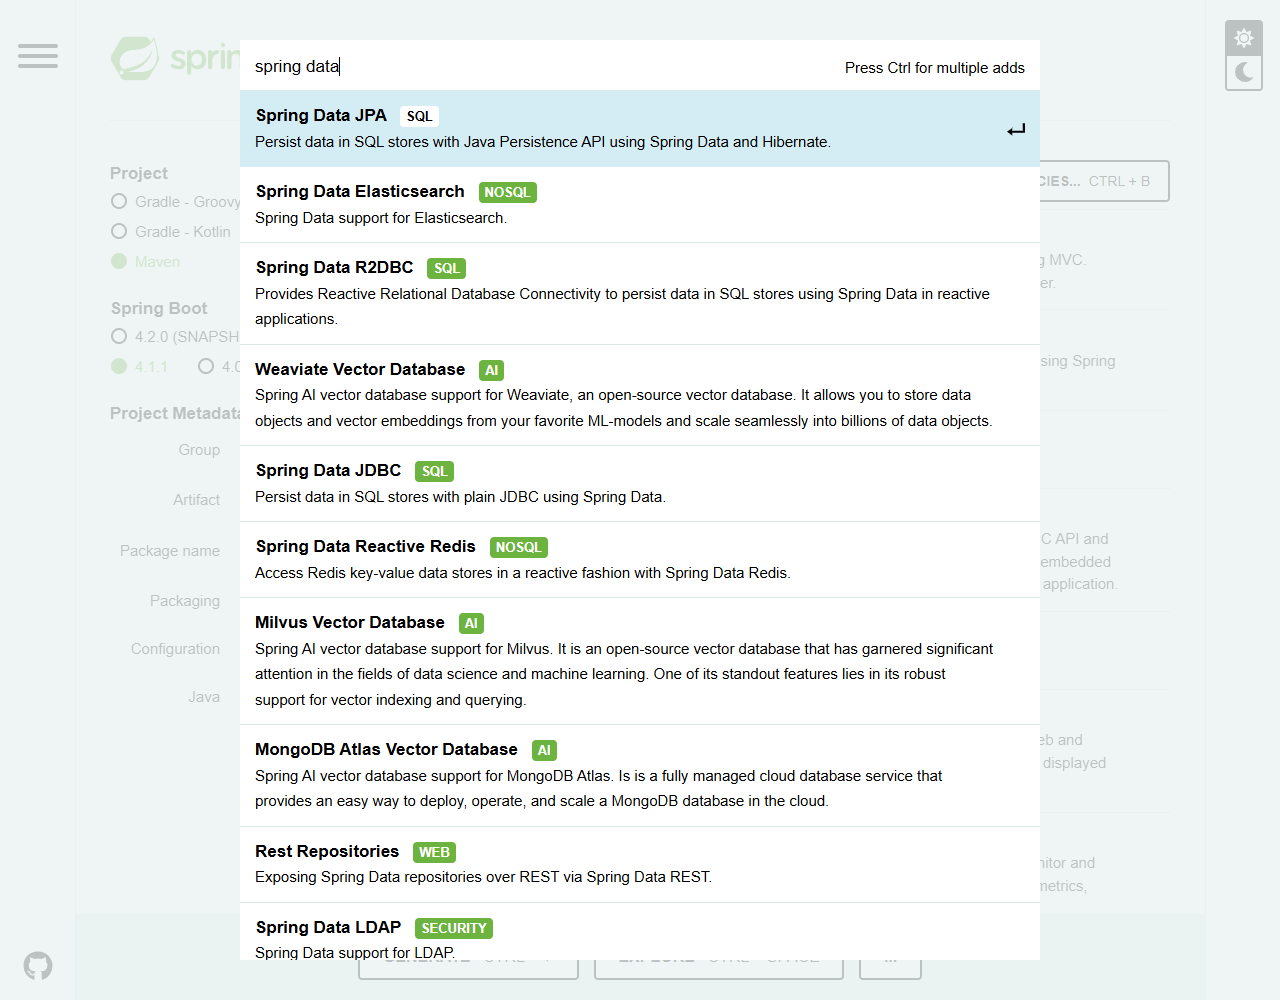
Task: Click the Configuration label
Action: (x=175, y=649)
